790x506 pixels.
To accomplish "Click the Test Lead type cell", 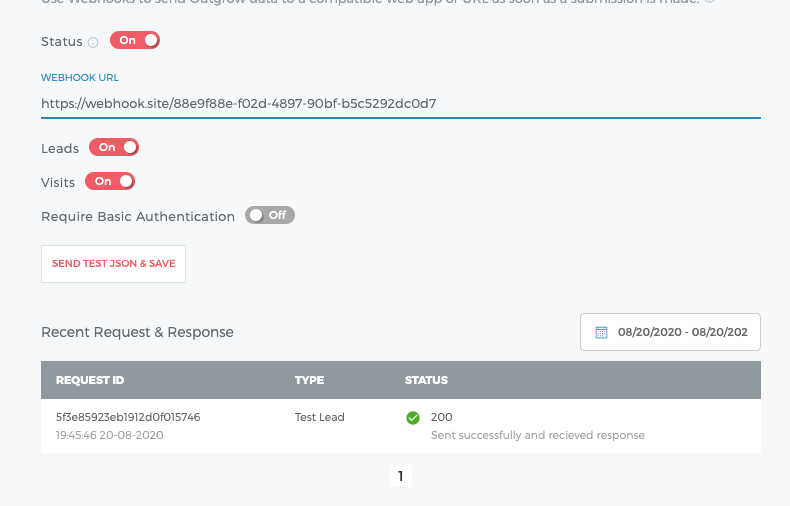I will [319, 417].
